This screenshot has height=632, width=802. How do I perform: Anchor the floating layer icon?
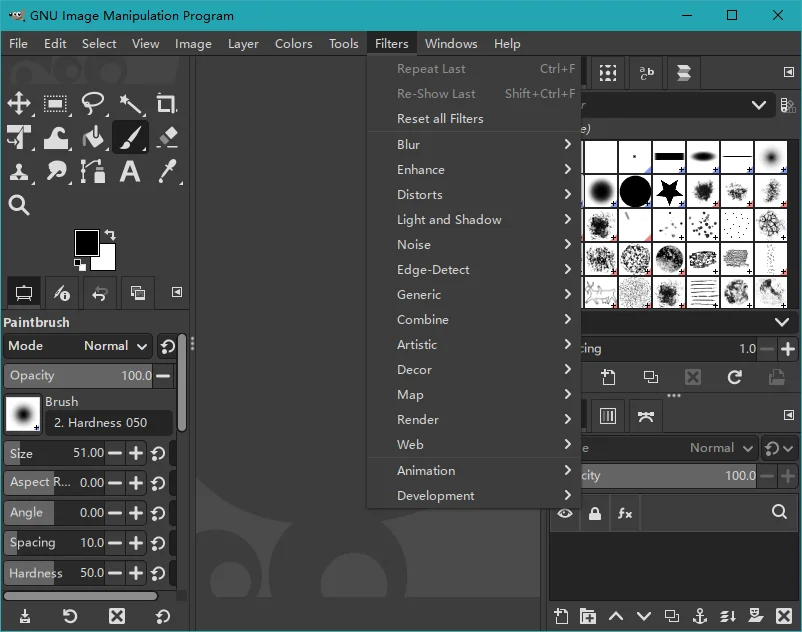[700, 616]
